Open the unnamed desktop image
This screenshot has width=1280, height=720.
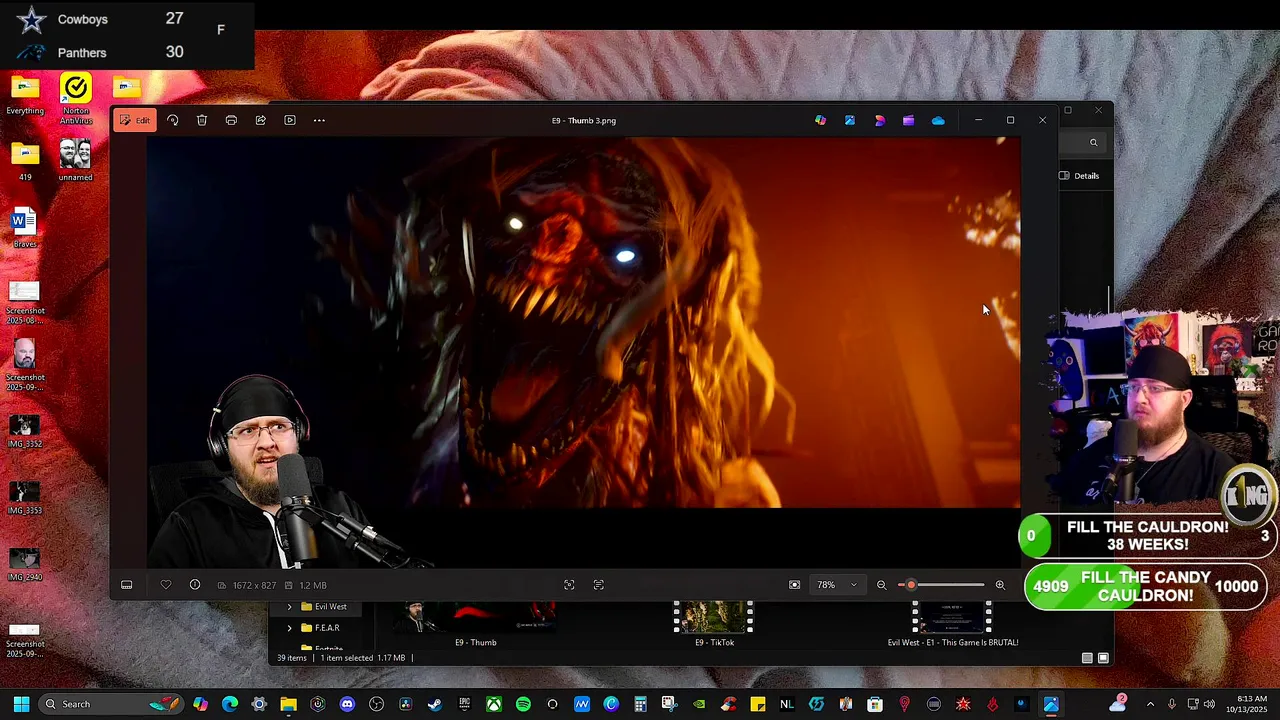[x=76, y=161]
